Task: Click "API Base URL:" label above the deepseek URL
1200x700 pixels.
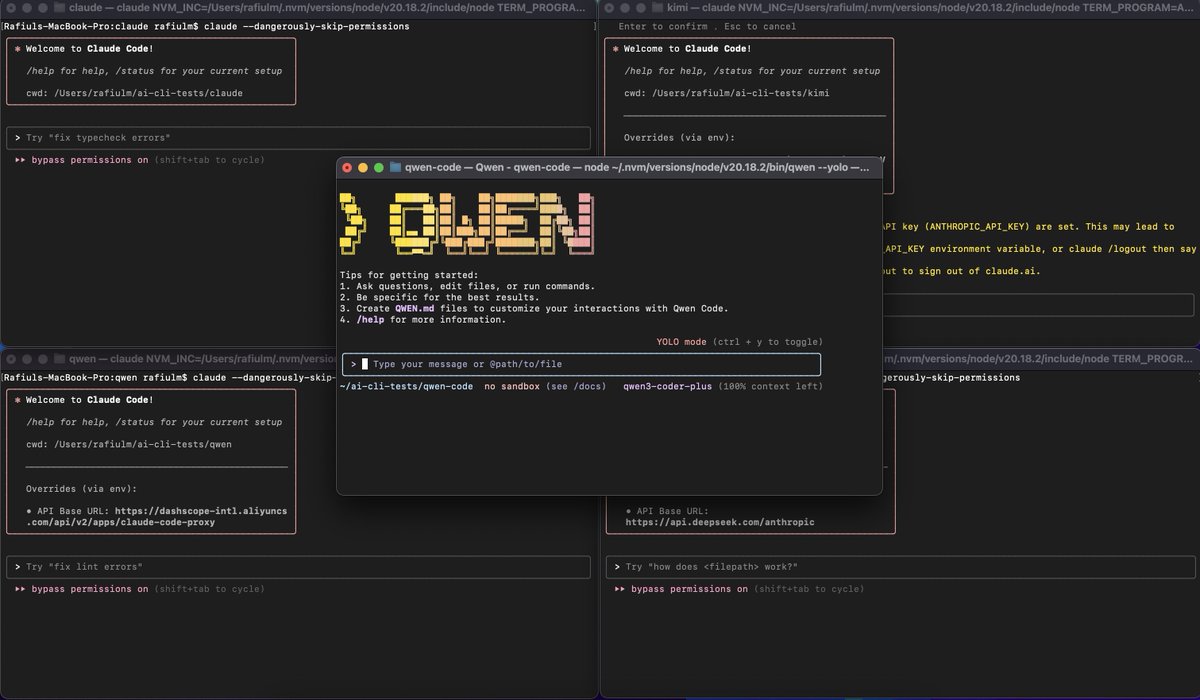Action: pos(674,510)
